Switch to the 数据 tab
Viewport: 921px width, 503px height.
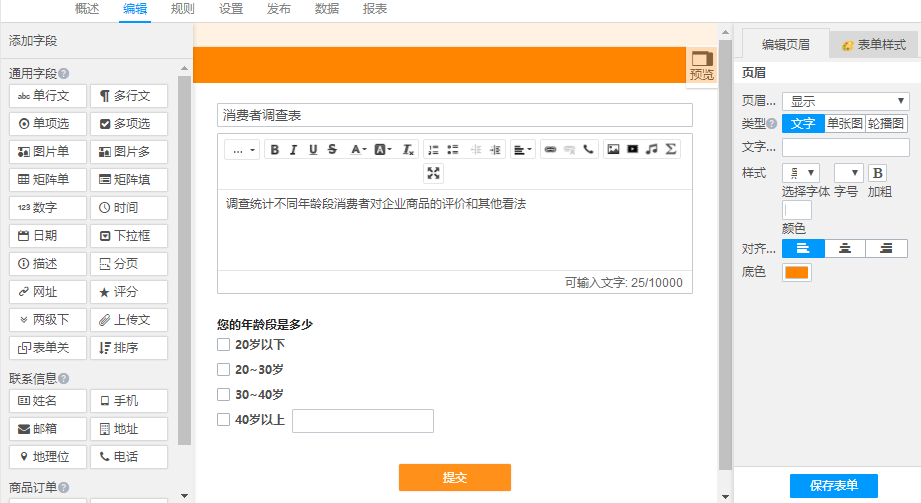click(x=327, y=9)
